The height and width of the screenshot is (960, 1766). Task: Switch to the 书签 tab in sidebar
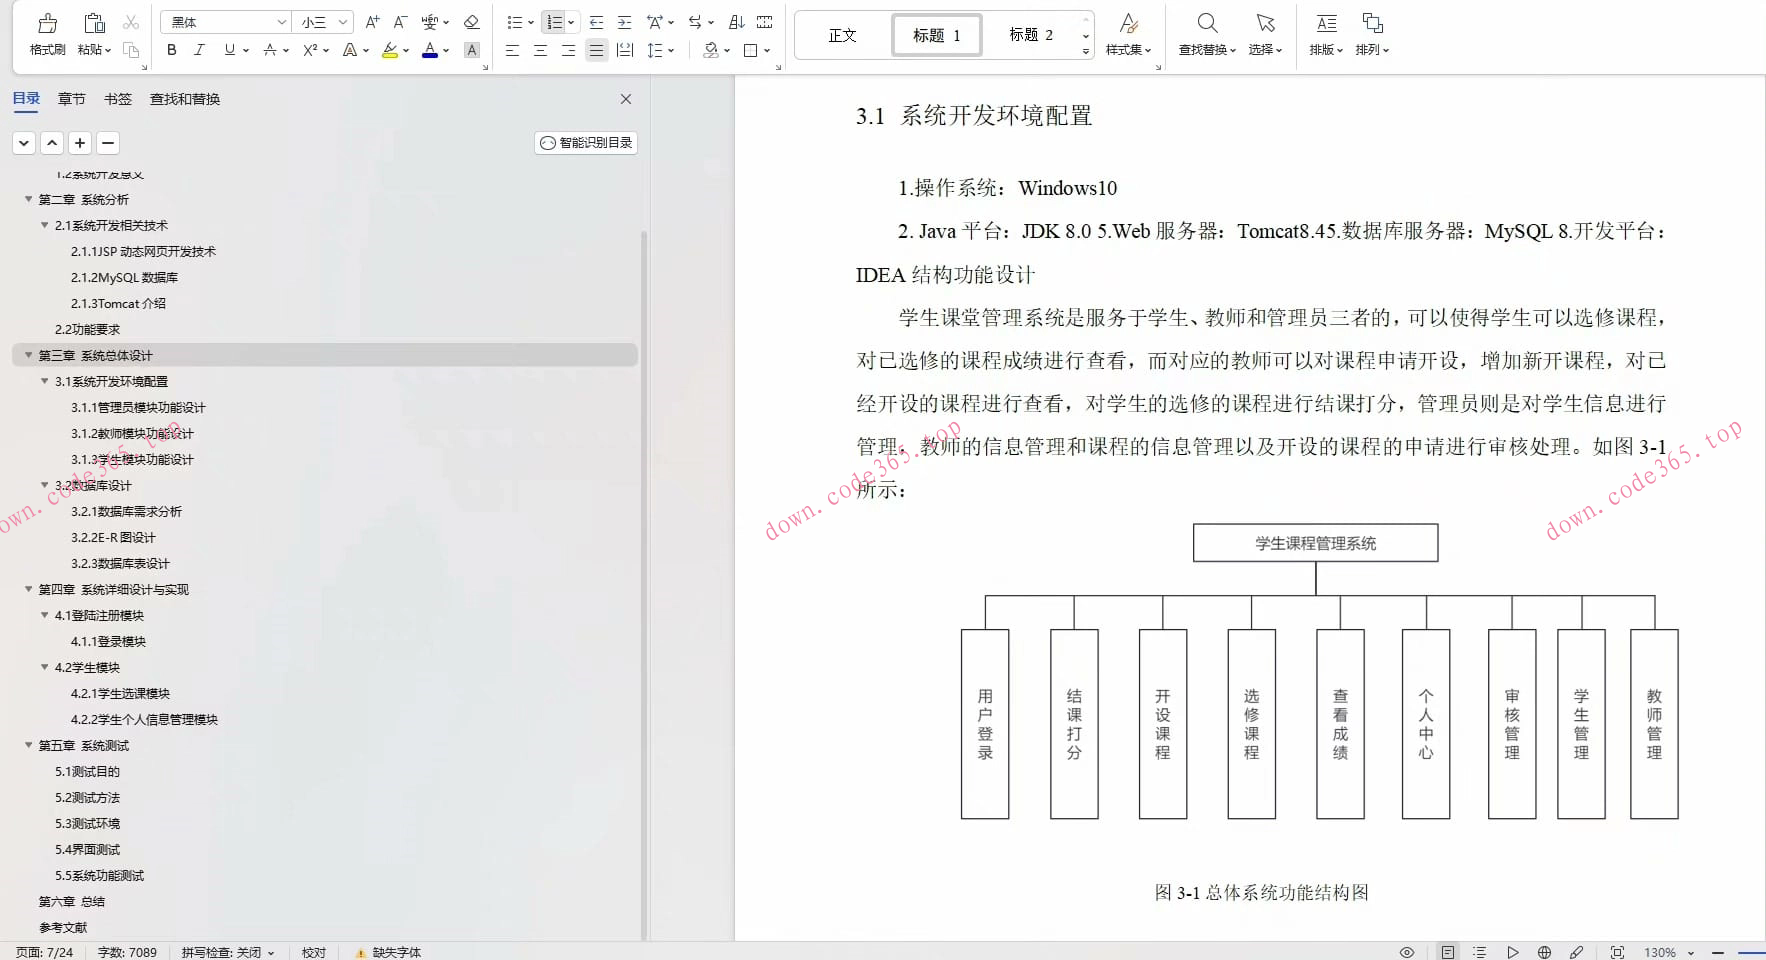[118, 98]
